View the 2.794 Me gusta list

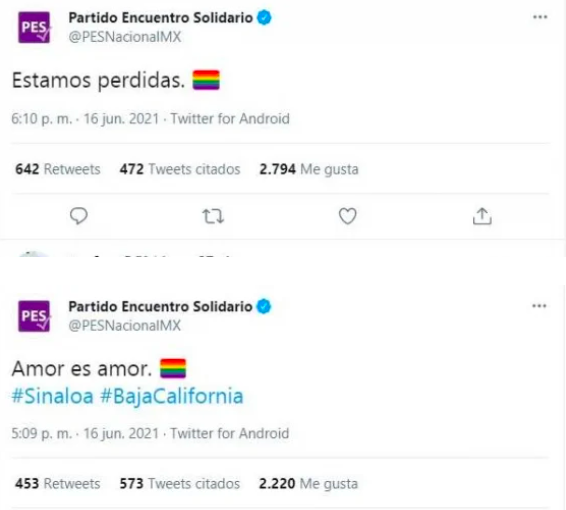pyautogui.click(x=309, y=169)
